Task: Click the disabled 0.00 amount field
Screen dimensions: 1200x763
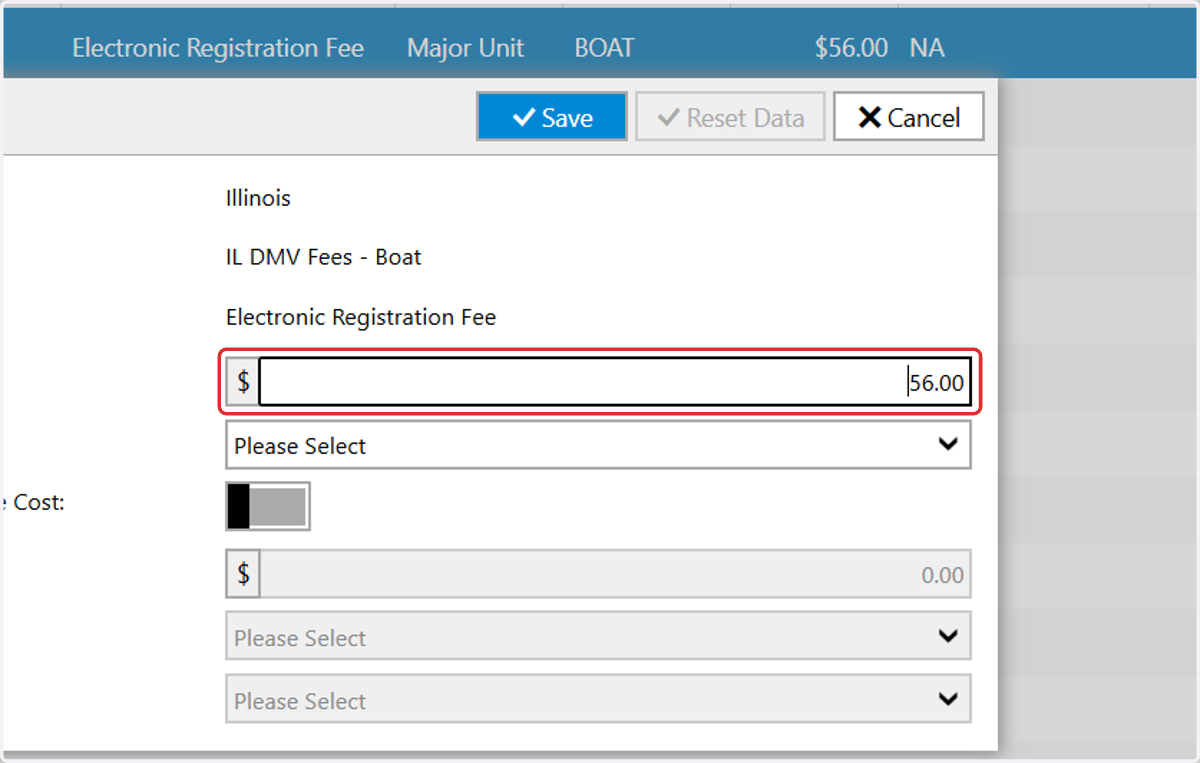Action: click(x=615, y=575)
